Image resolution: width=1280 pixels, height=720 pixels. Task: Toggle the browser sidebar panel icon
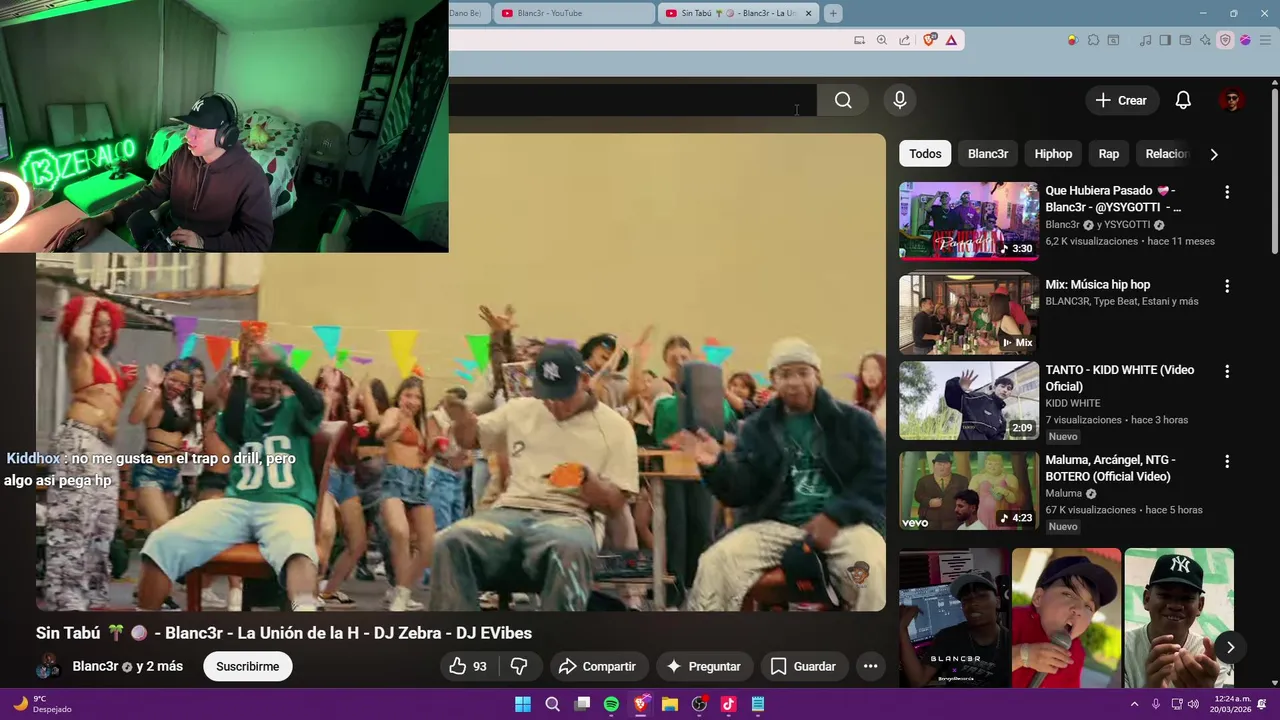[1165, 40]
